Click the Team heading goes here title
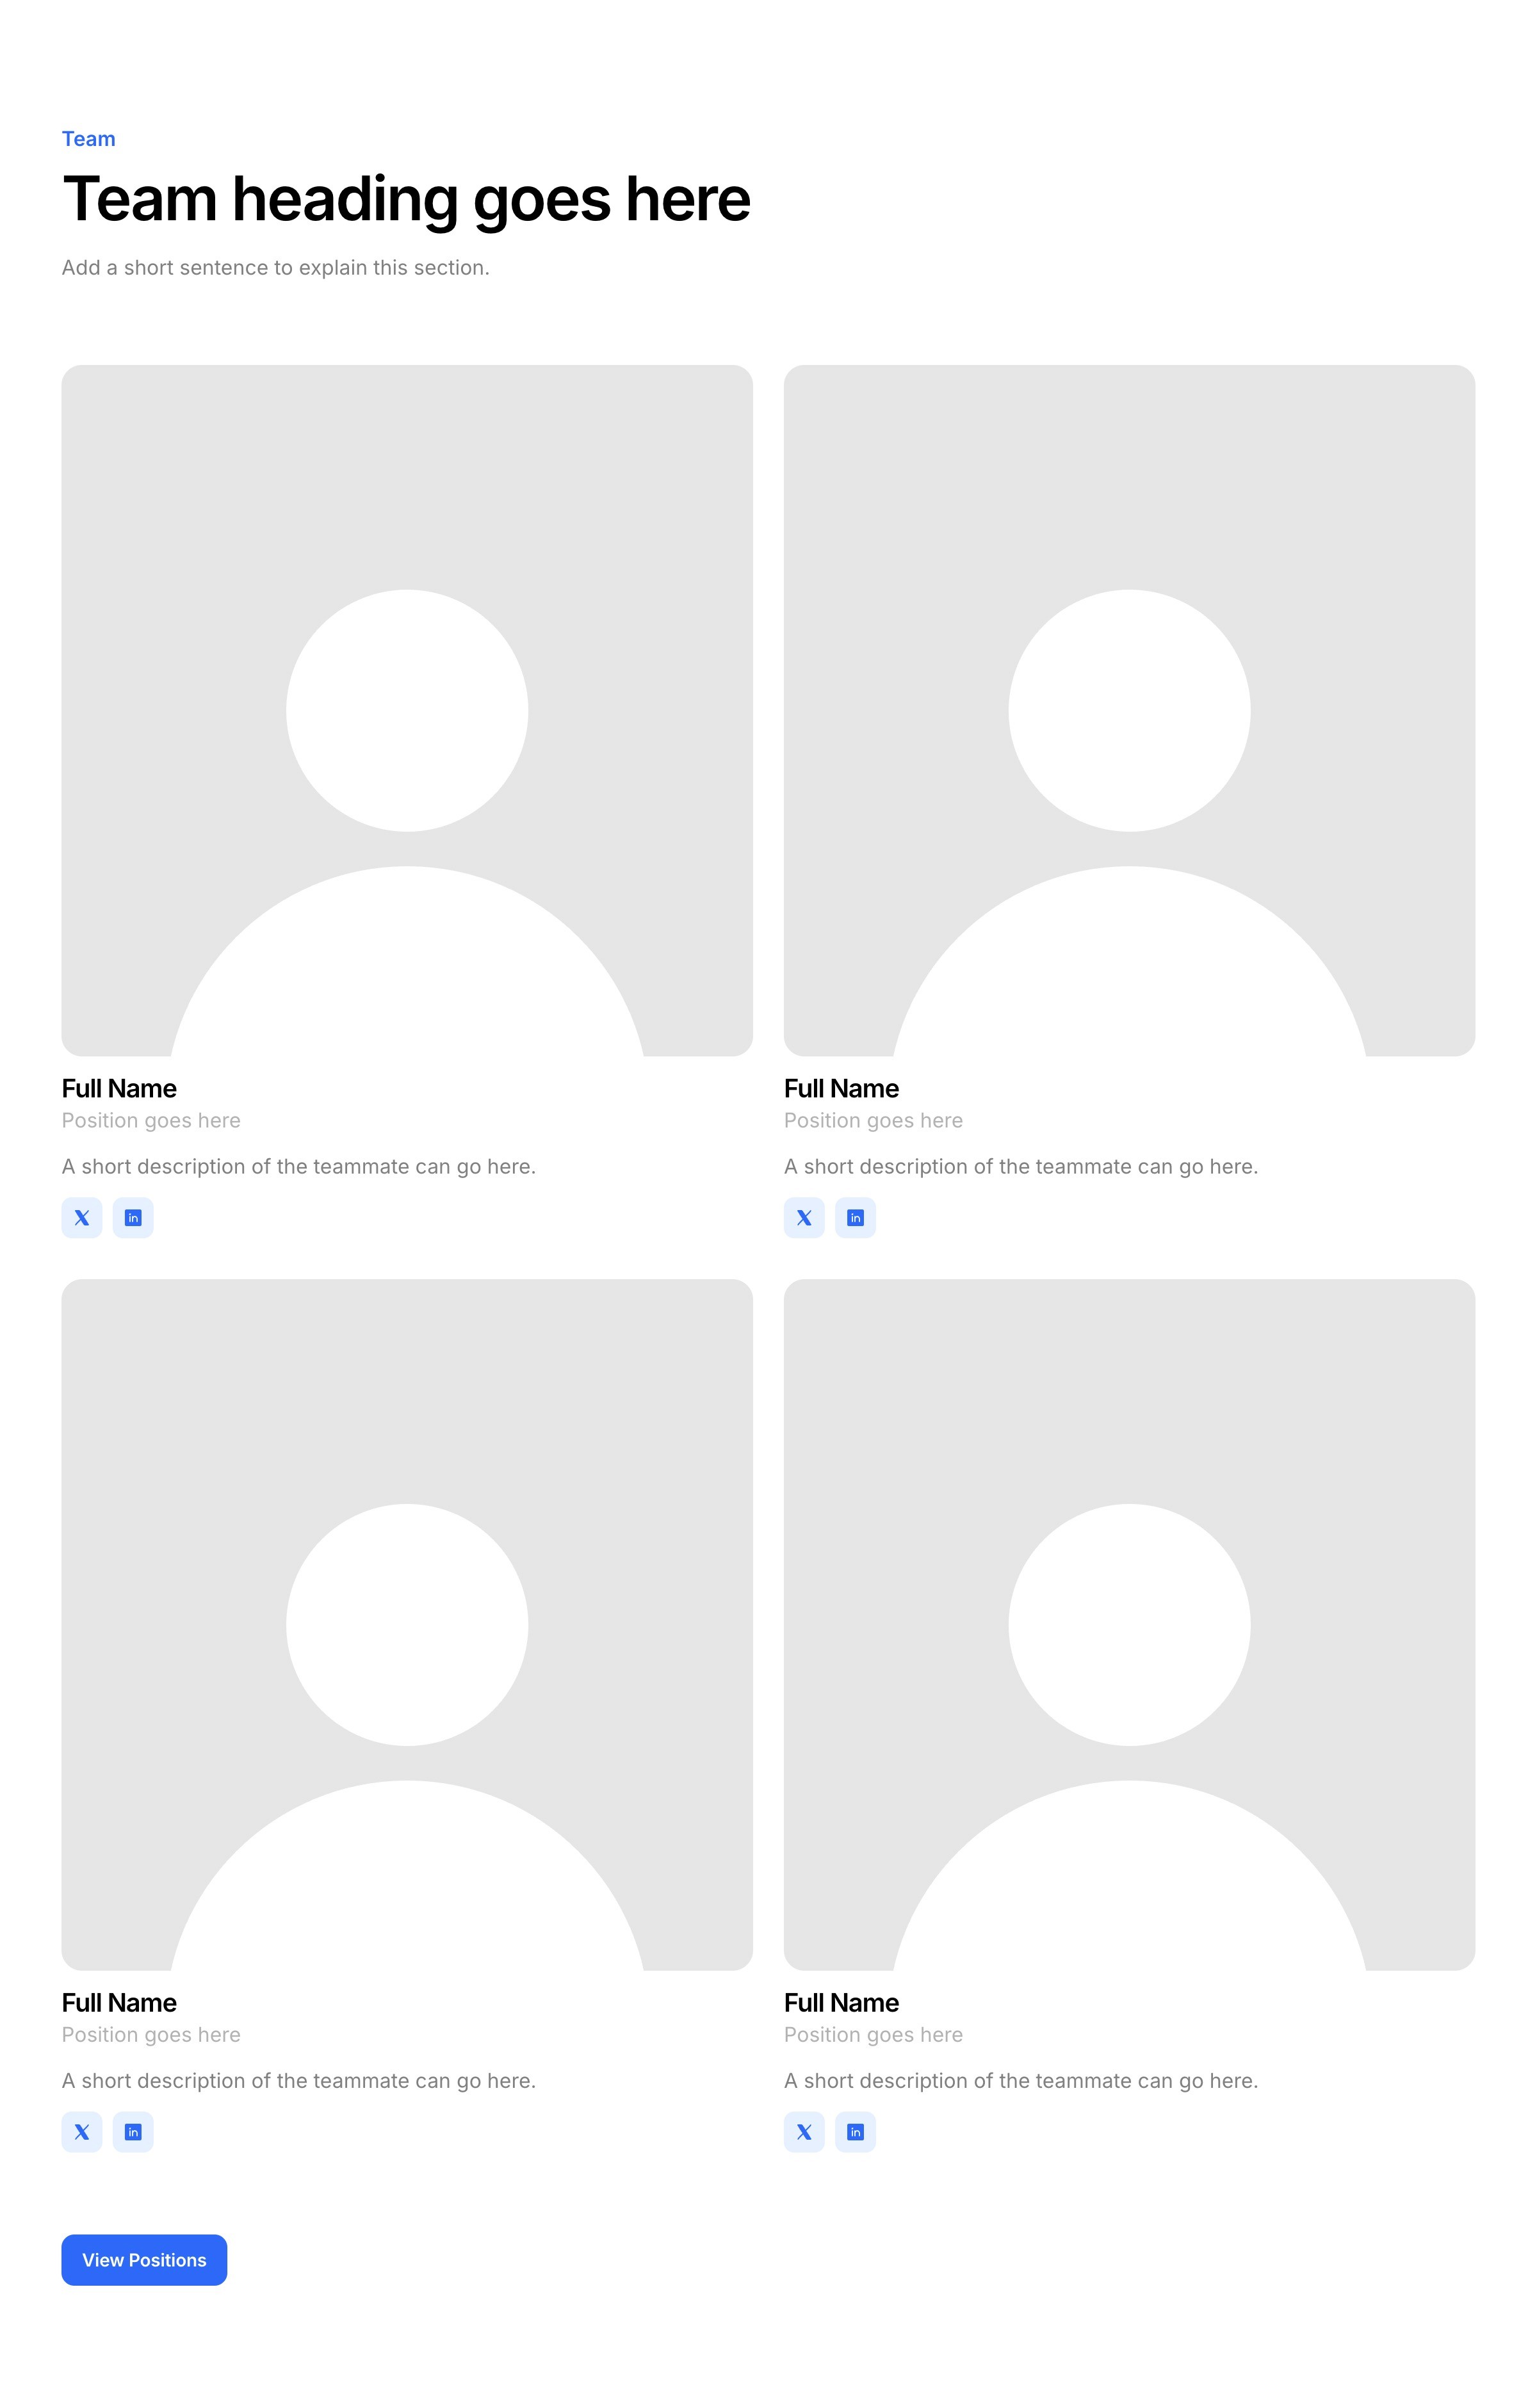 click(406, 199)
